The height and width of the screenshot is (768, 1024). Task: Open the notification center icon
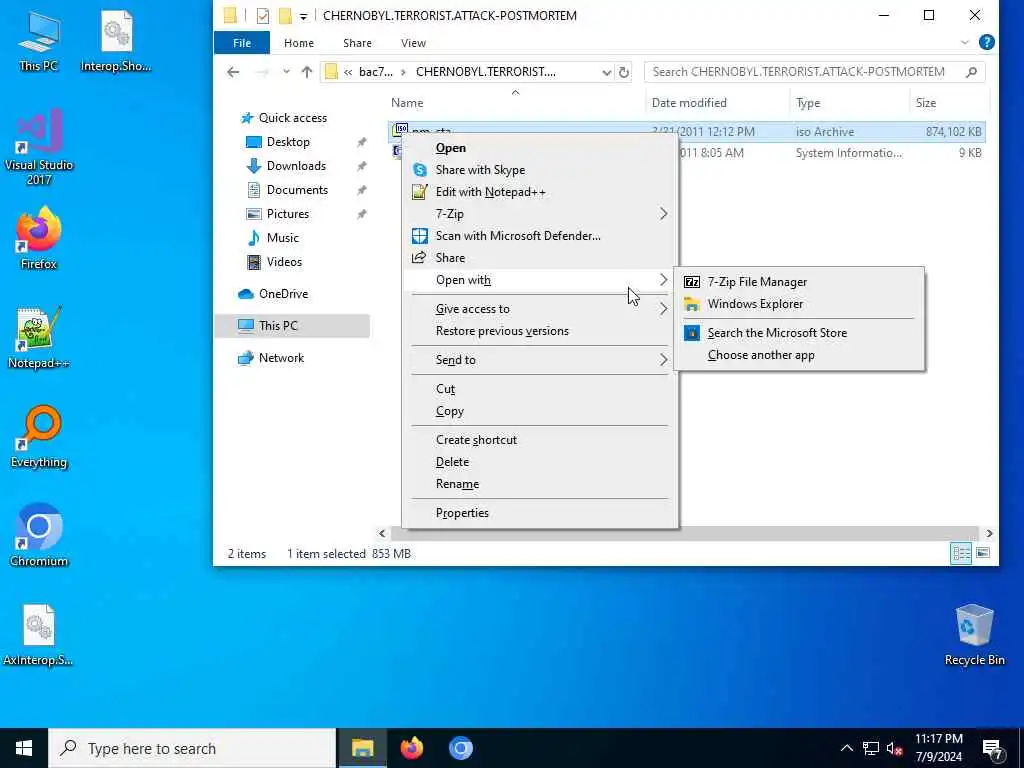pyautogui.click(x=993, y=748)
